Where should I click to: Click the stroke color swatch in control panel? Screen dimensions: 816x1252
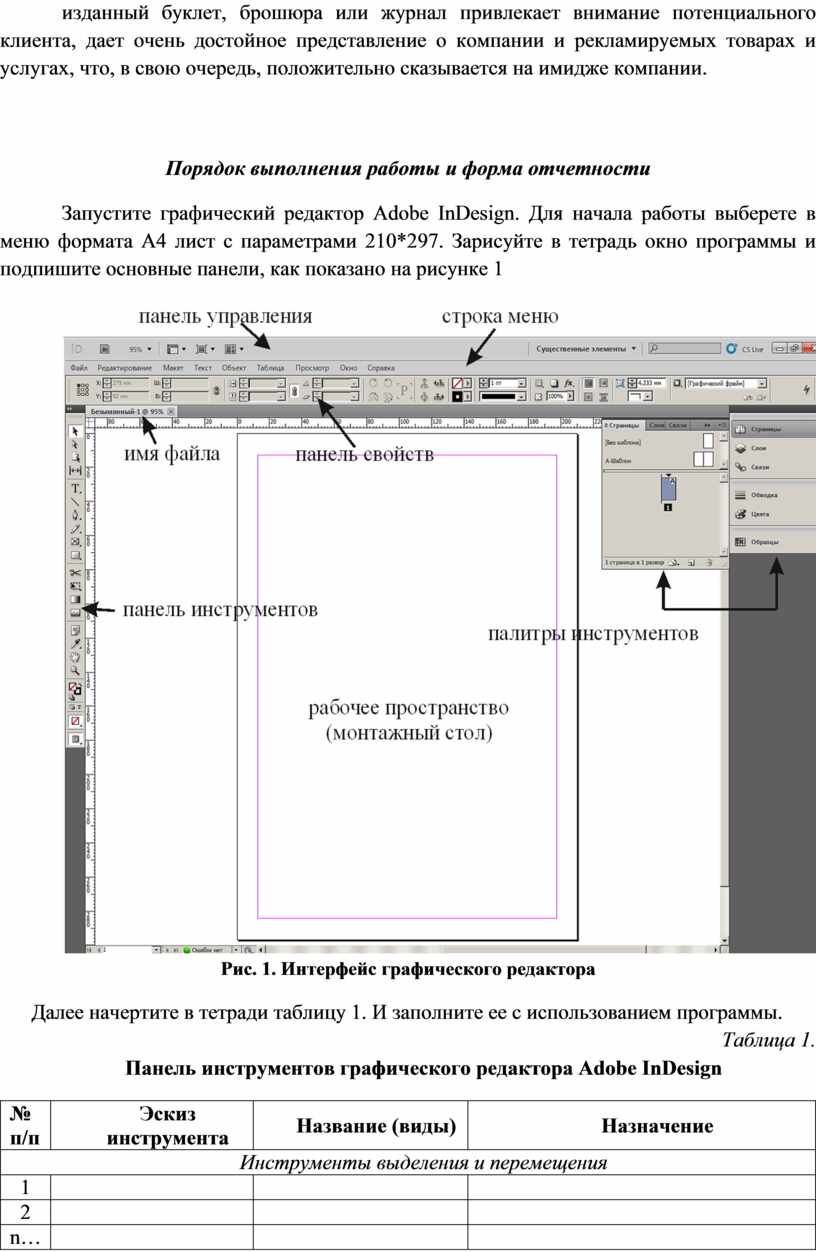457,396
